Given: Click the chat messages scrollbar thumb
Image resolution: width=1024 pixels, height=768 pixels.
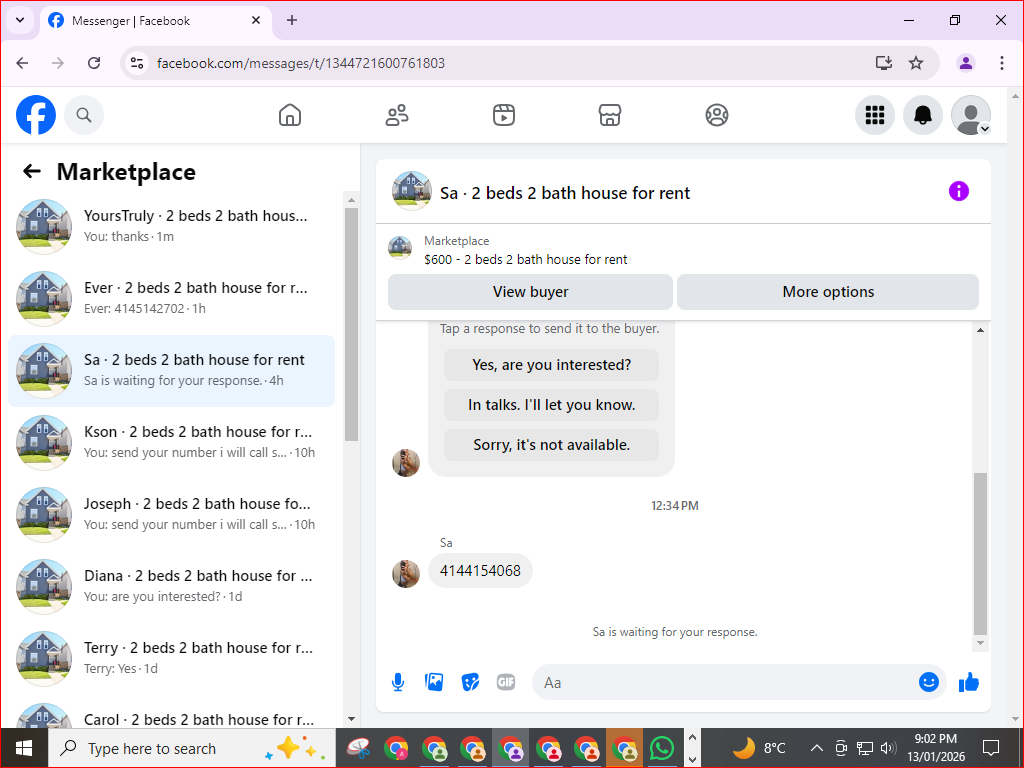Looking at the screenshot, I should click(980, 553).
